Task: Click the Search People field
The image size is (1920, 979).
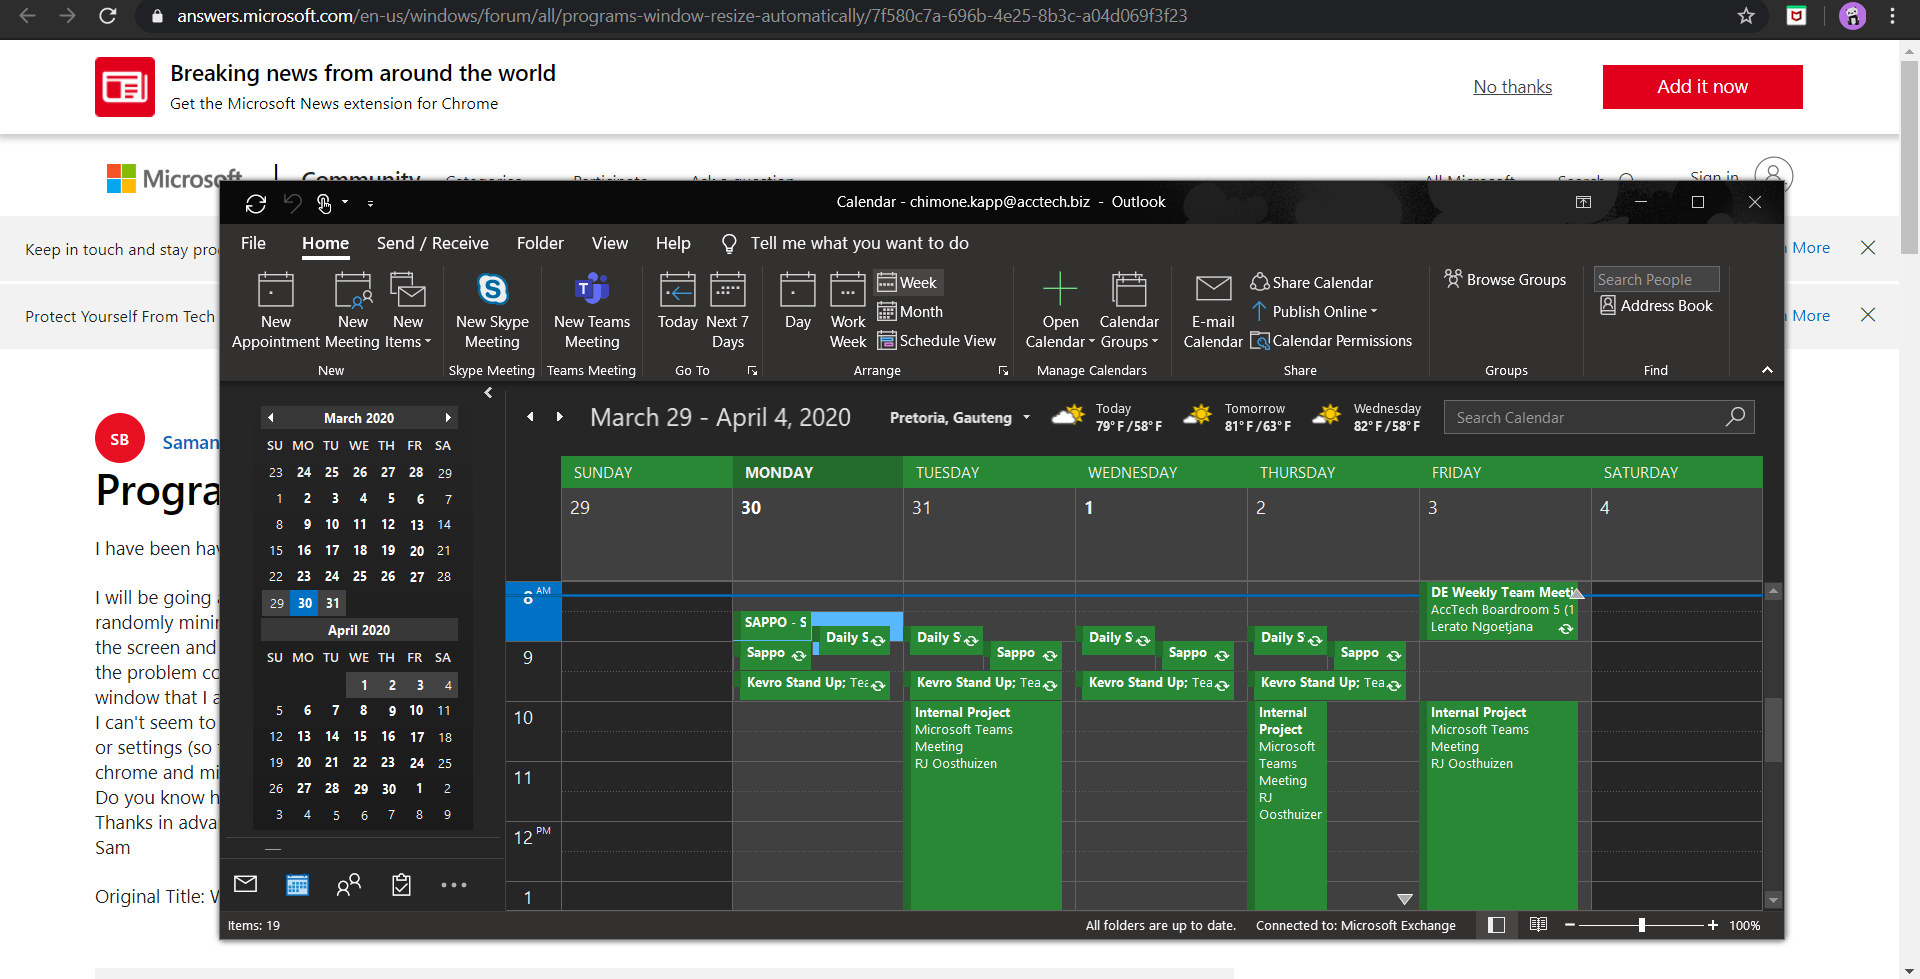Action: pos(1656,280)
